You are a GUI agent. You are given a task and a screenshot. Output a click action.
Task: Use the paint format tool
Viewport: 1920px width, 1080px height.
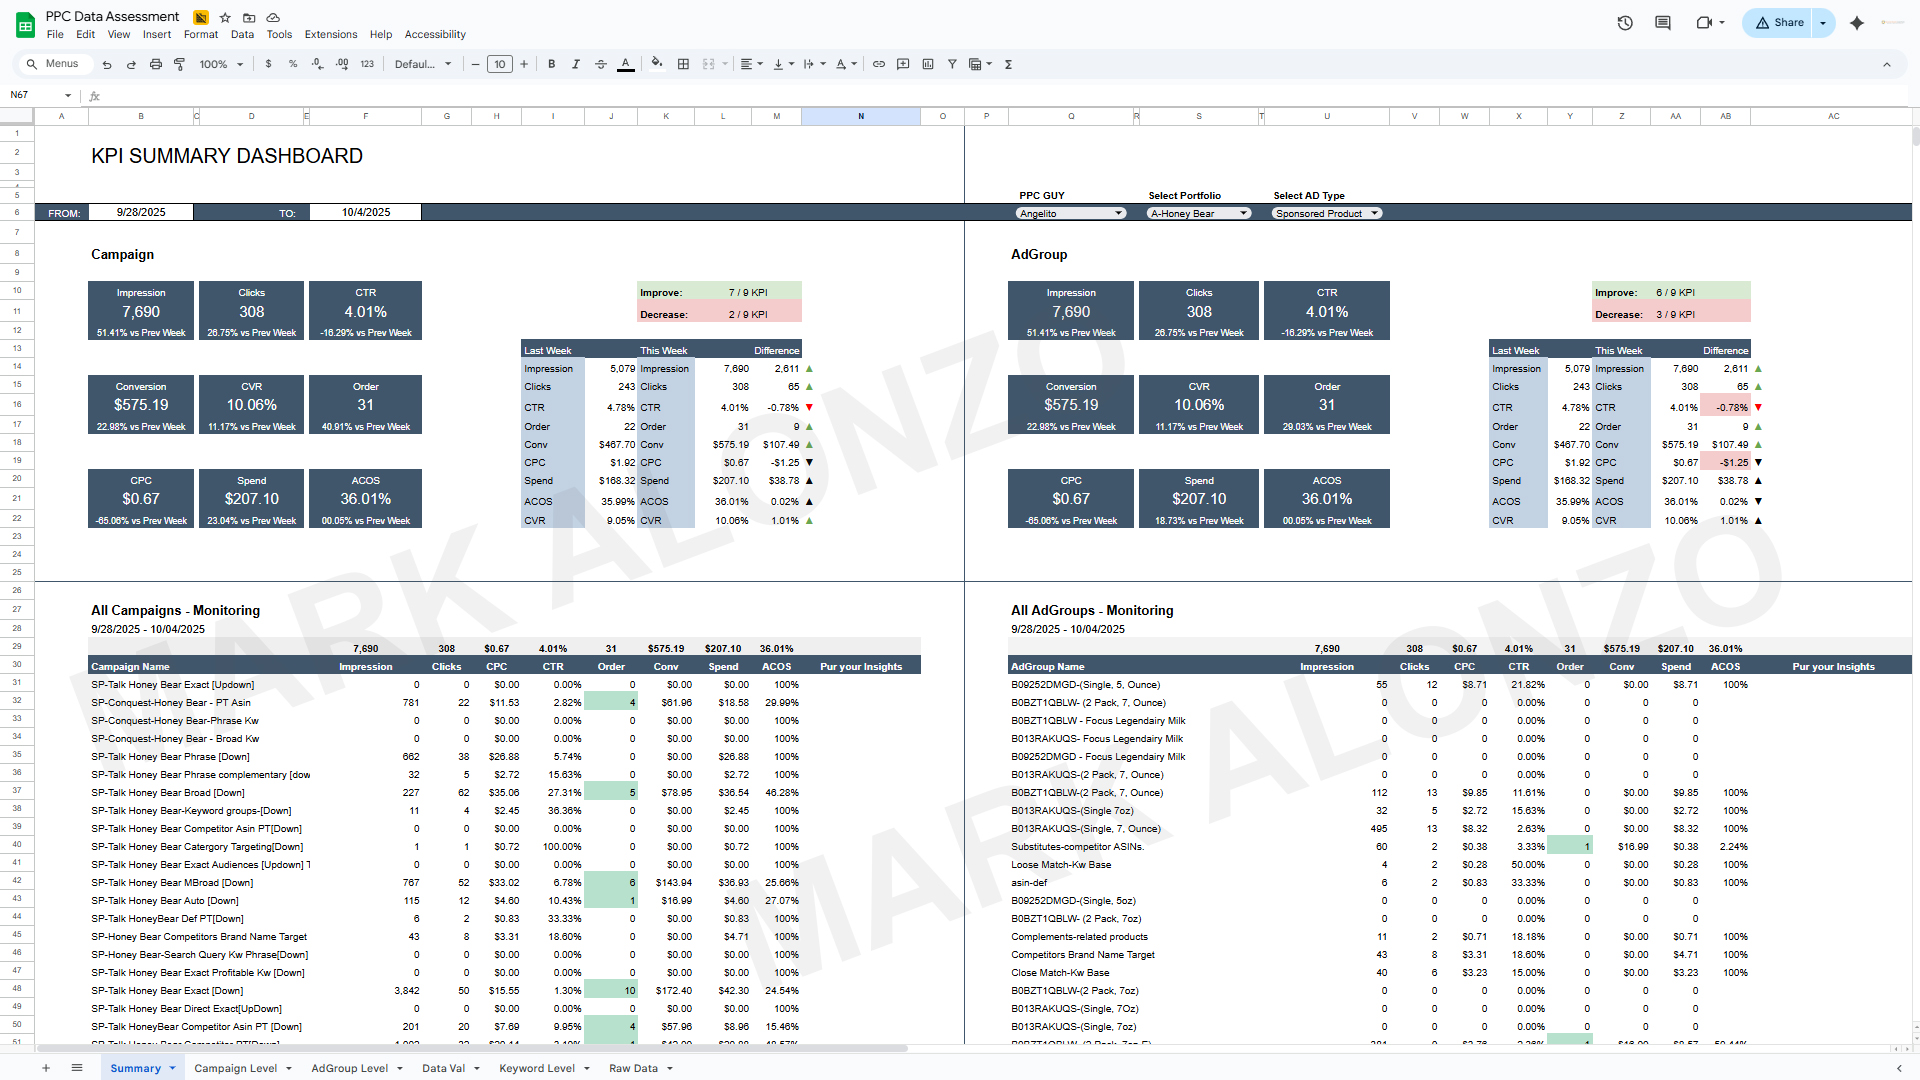click(180, 64)
